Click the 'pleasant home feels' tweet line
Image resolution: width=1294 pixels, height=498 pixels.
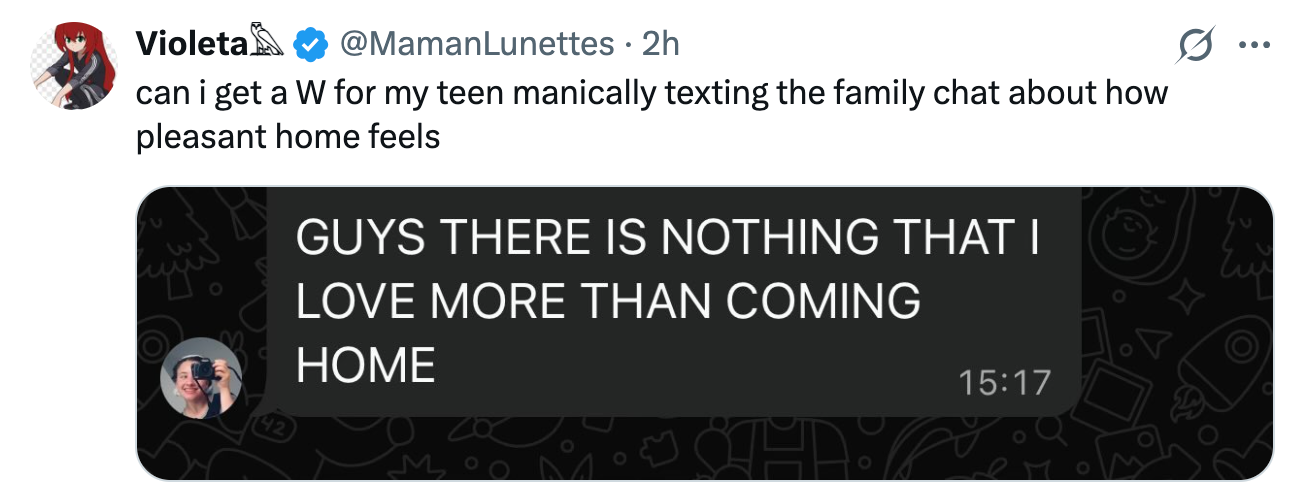288,135
